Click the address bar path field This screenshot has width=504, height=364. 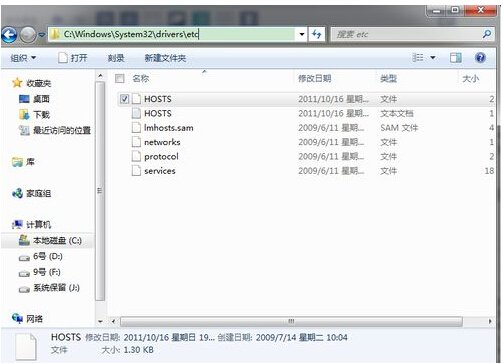172,34
